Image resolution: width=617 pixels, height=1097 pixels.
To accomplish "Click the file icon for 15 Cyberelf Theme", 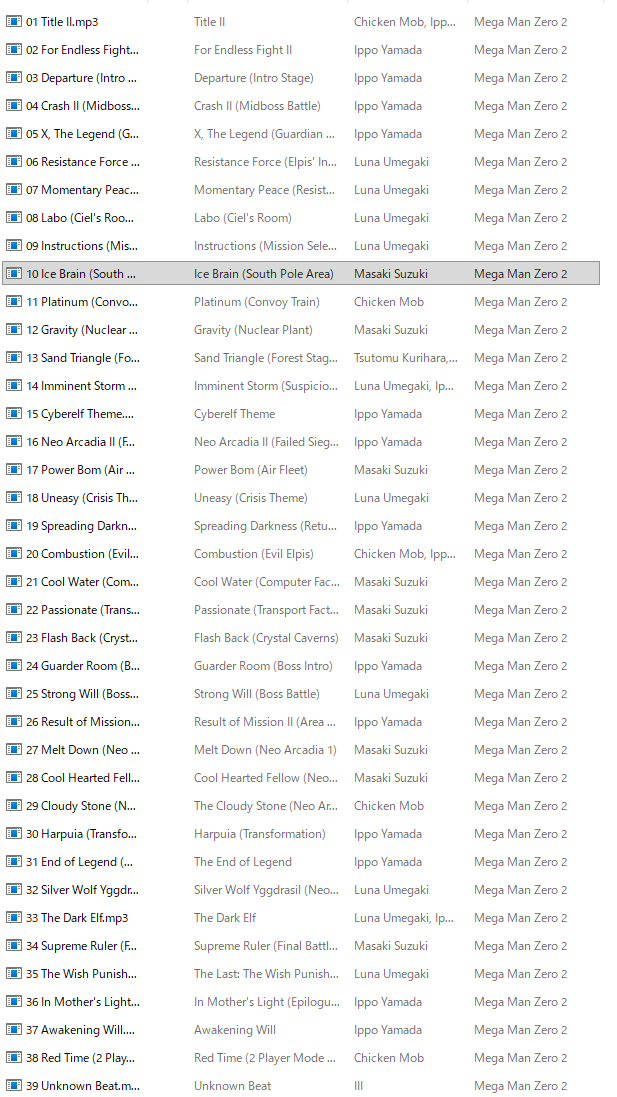I will click(x=13, y=413).
